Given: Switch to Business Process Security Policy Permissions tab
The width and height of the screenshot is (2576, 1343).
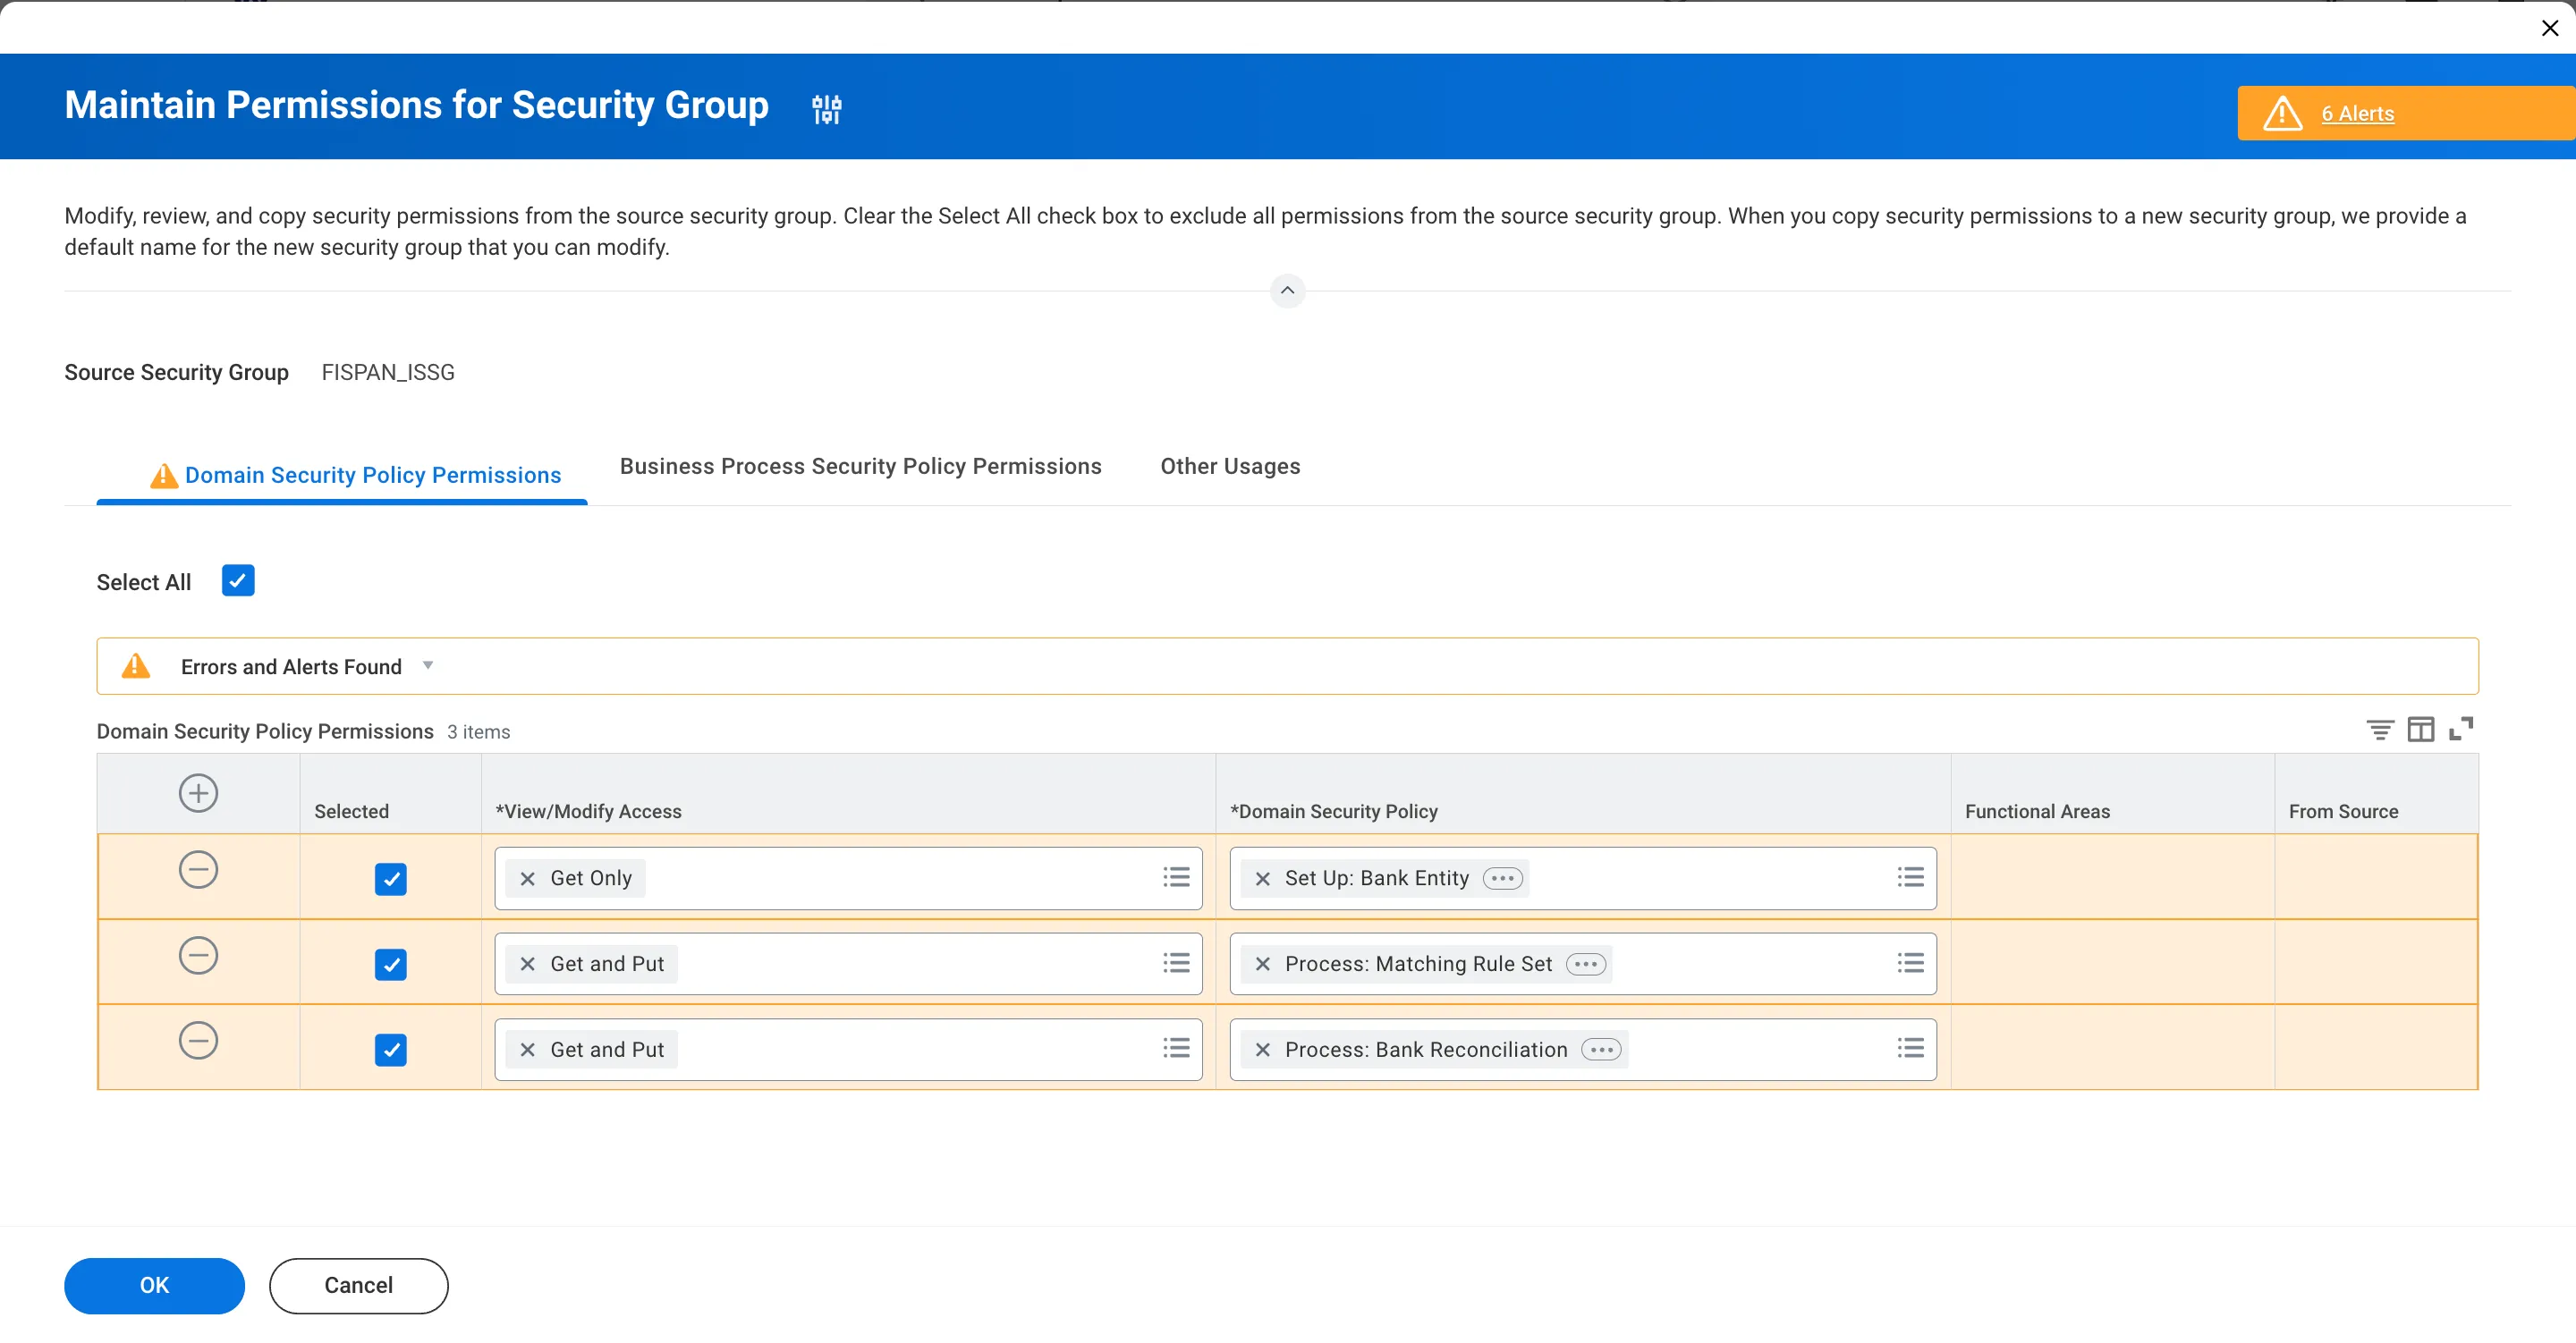Looking at the screenshot, I should point(860,466).
